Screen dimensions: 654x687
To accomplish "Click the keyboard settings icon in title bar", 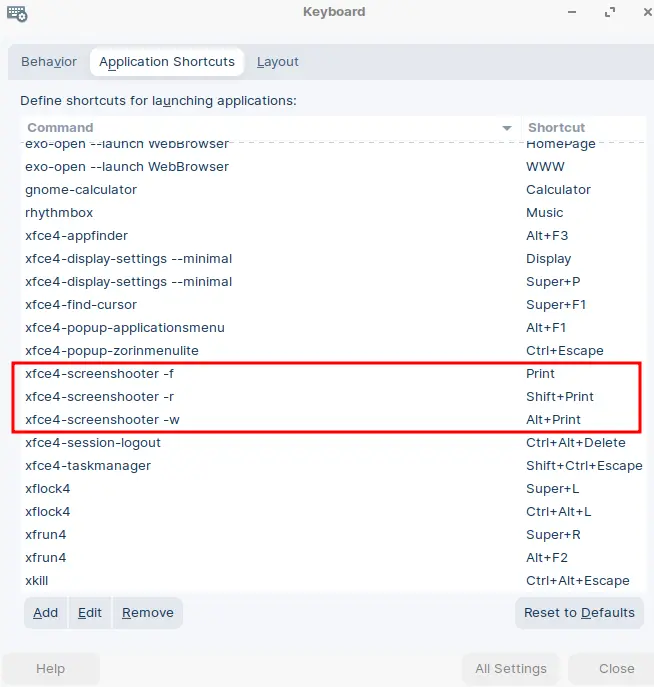I will coord(17,14).
